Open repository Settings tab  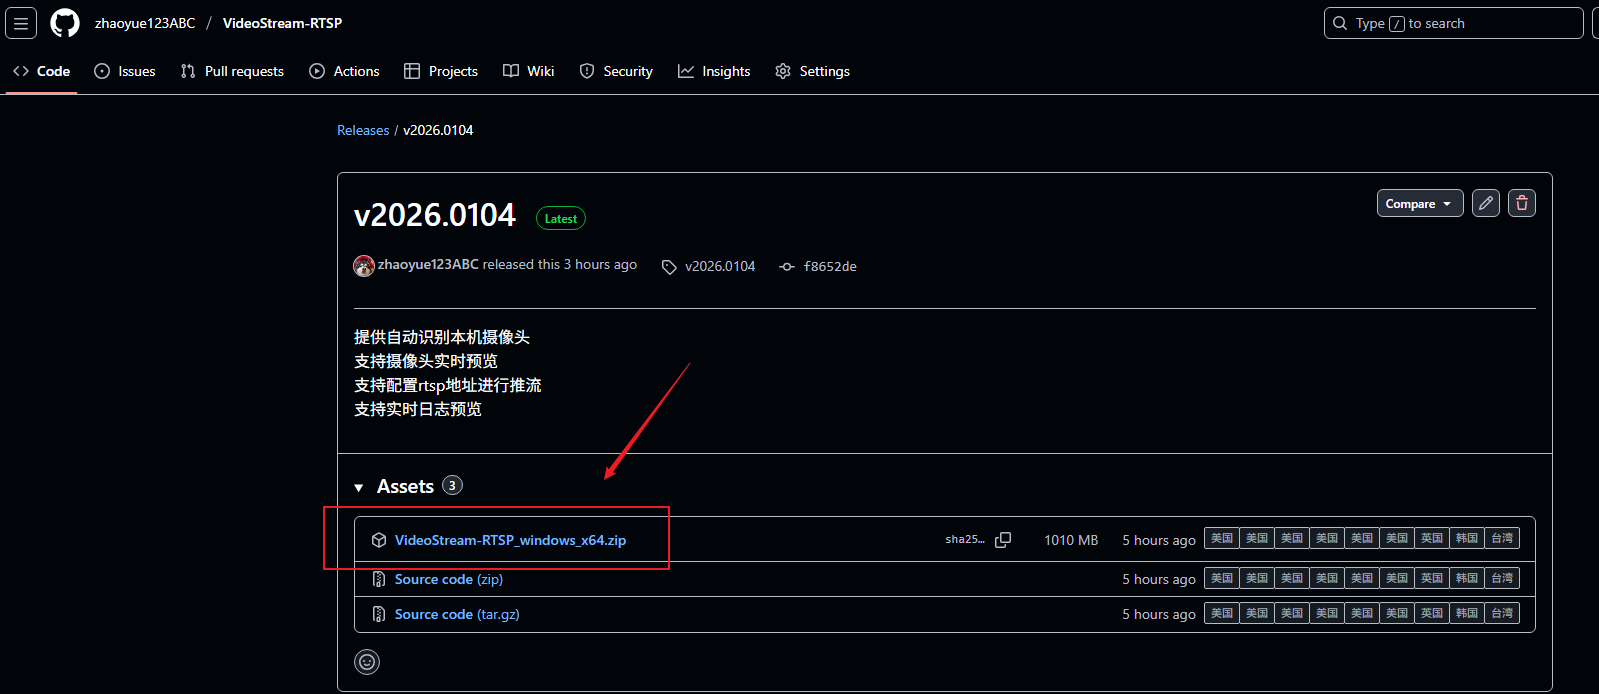click(812, 71)
